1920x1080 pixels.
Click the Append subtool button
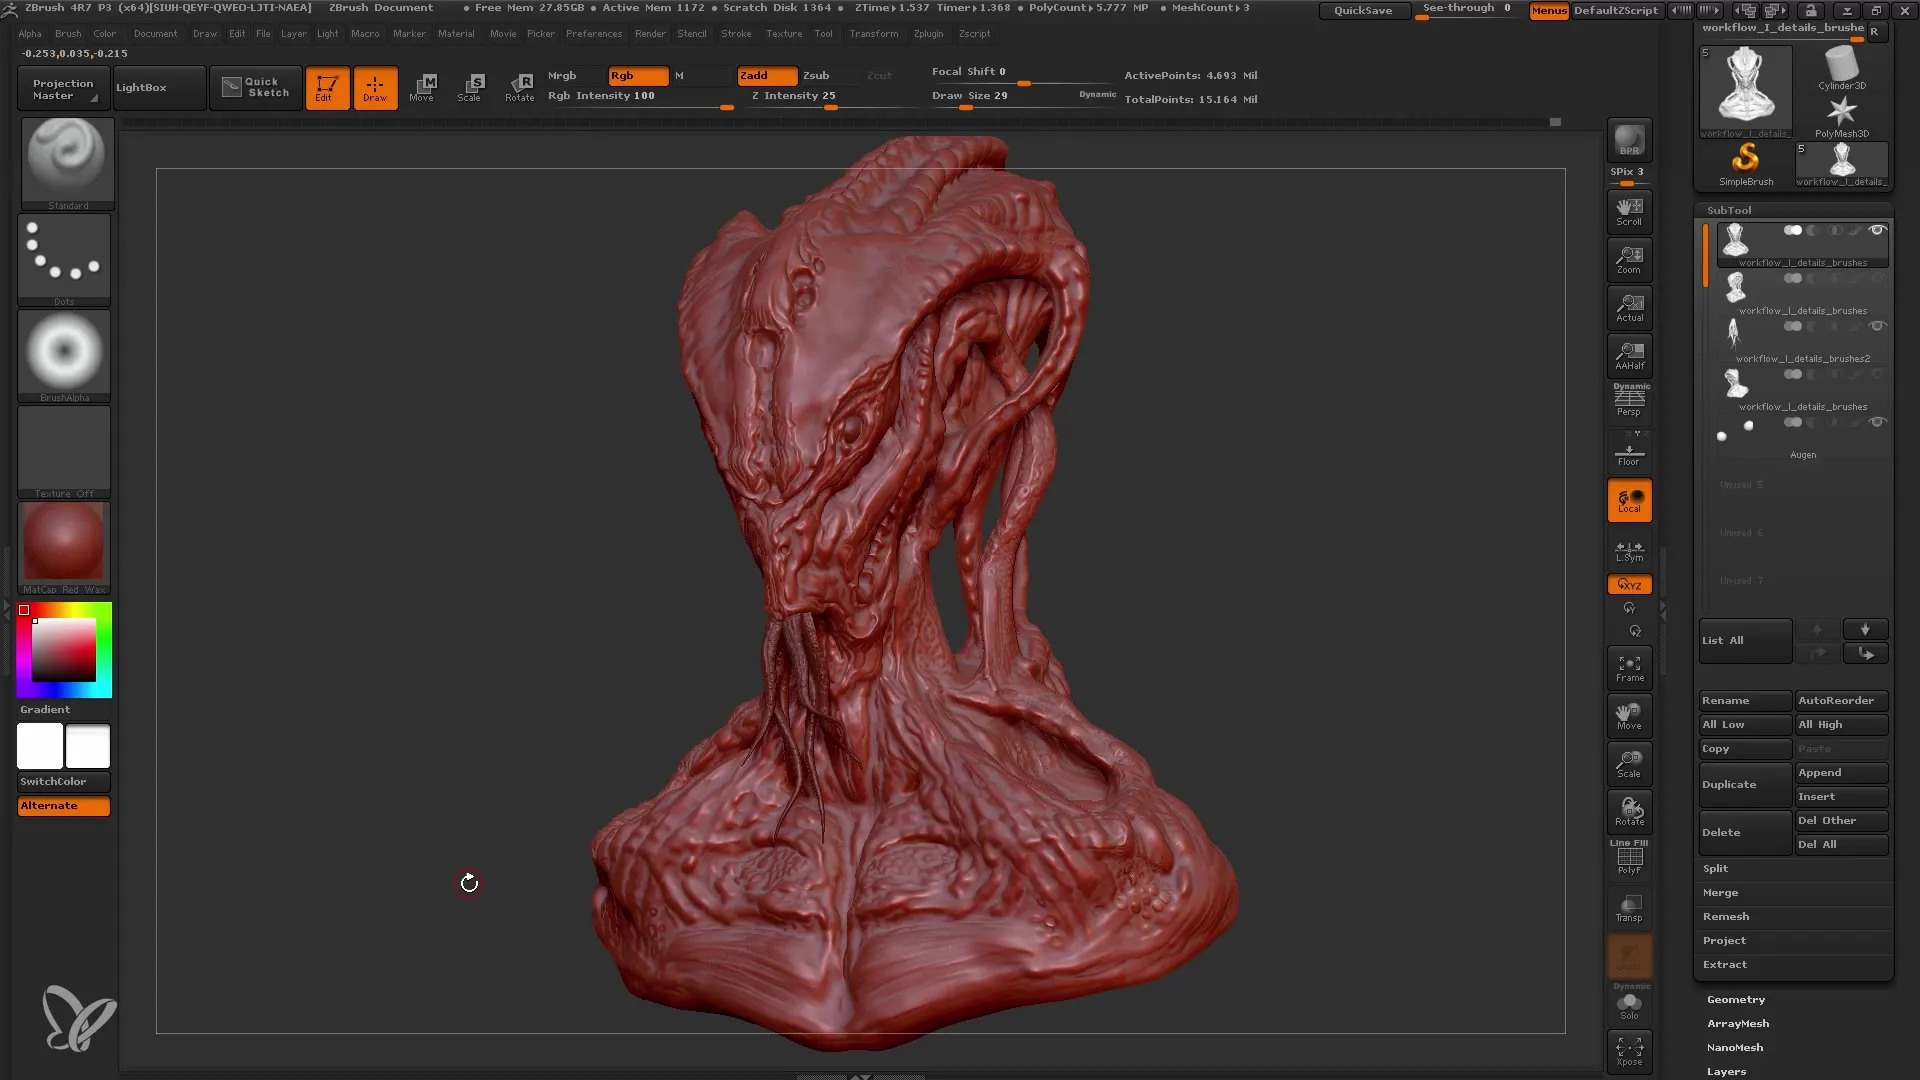pyautogui.click(x=1841, y=773)
